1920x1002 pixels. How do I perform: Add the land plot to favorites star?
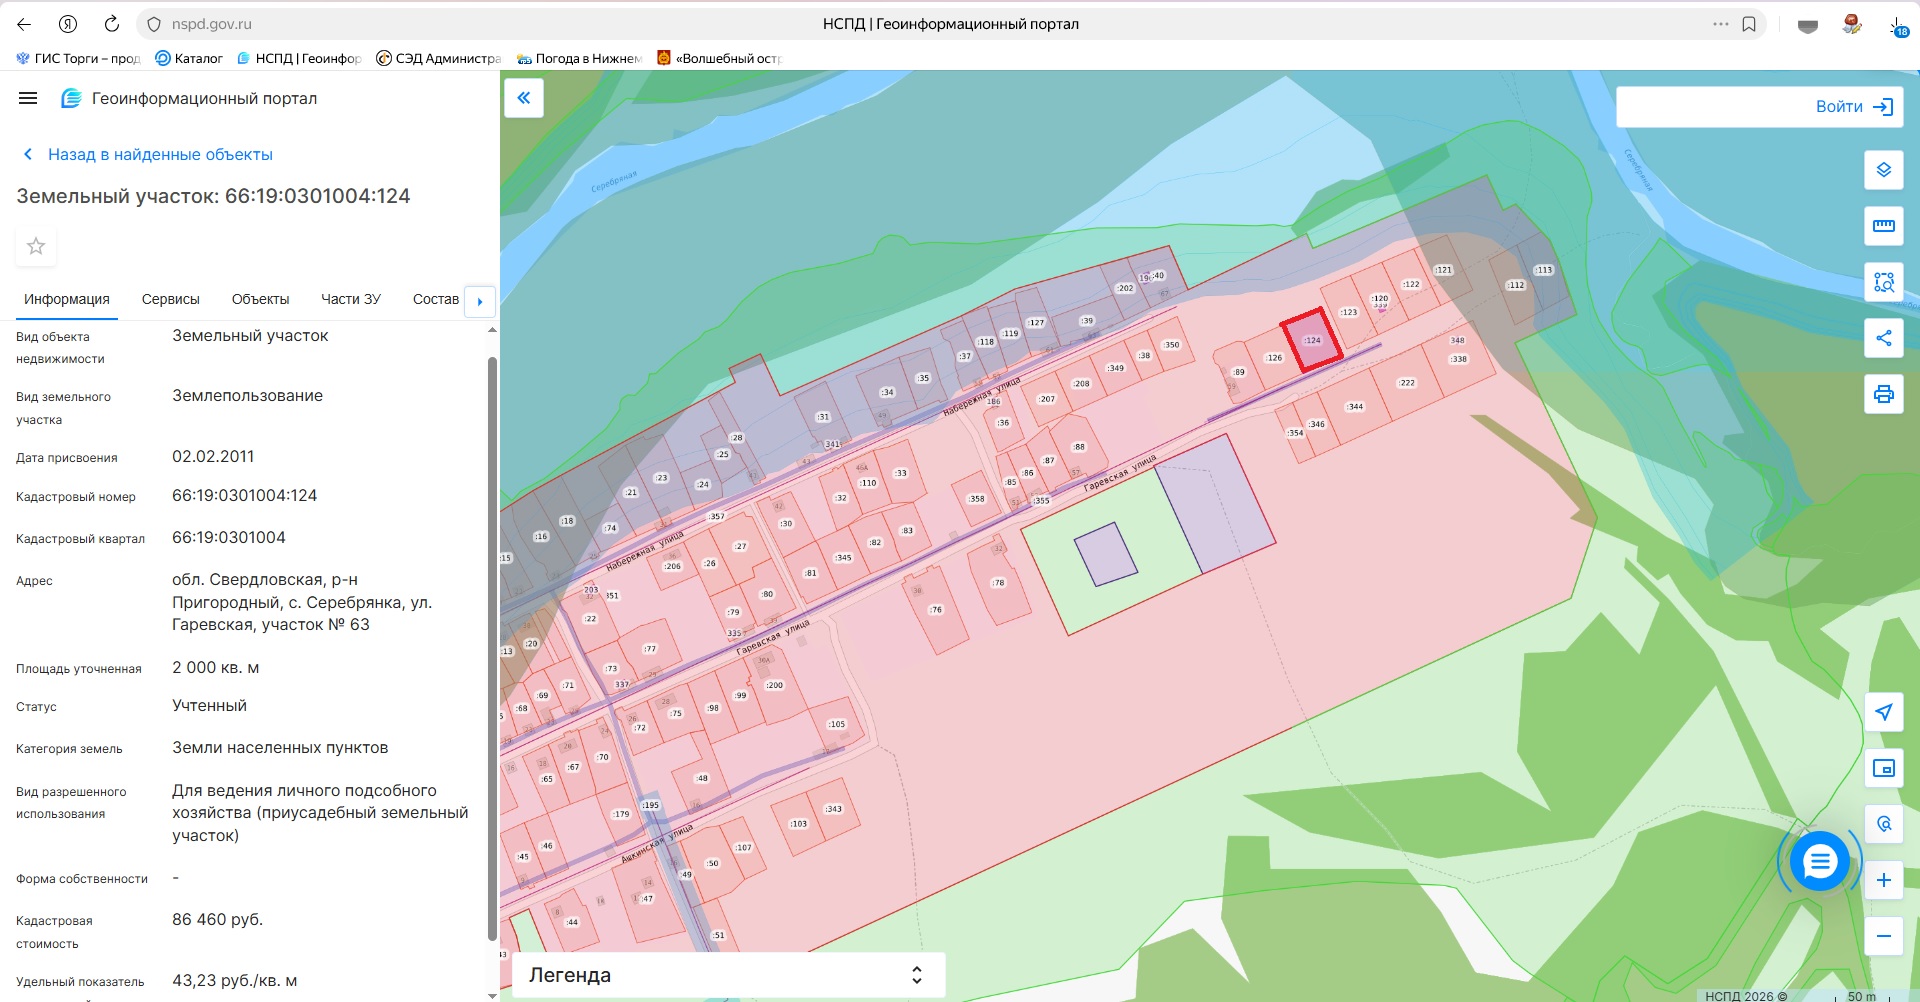point(36,246)
